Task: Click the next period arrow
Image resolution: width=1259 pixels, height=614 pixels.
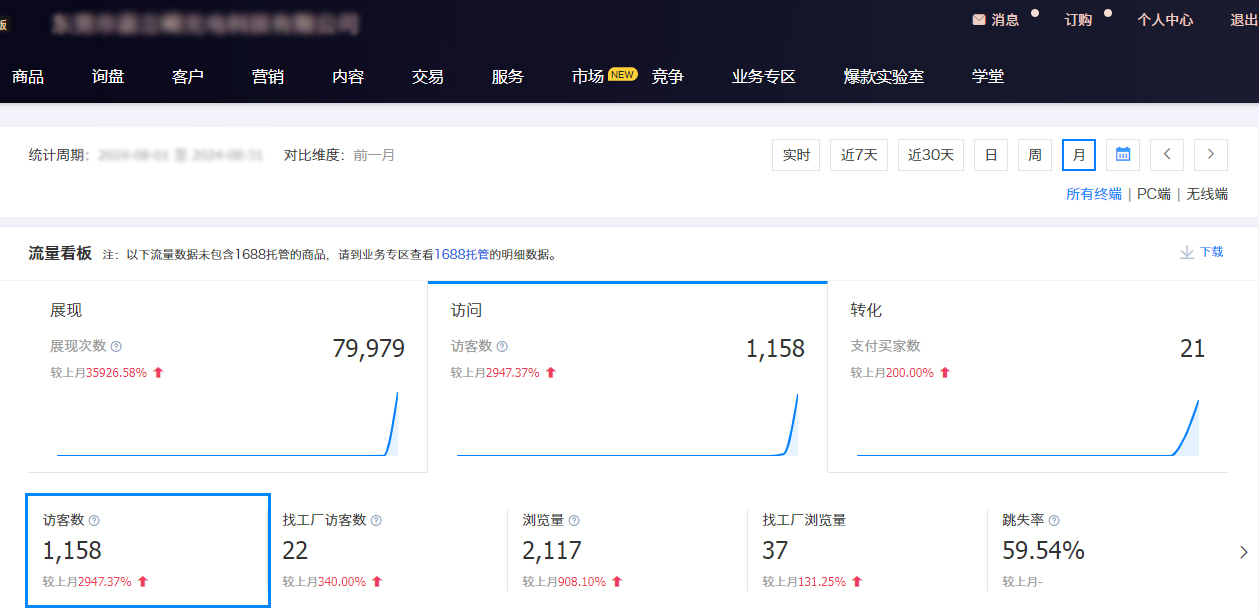Action: [x=1211, y=155]
